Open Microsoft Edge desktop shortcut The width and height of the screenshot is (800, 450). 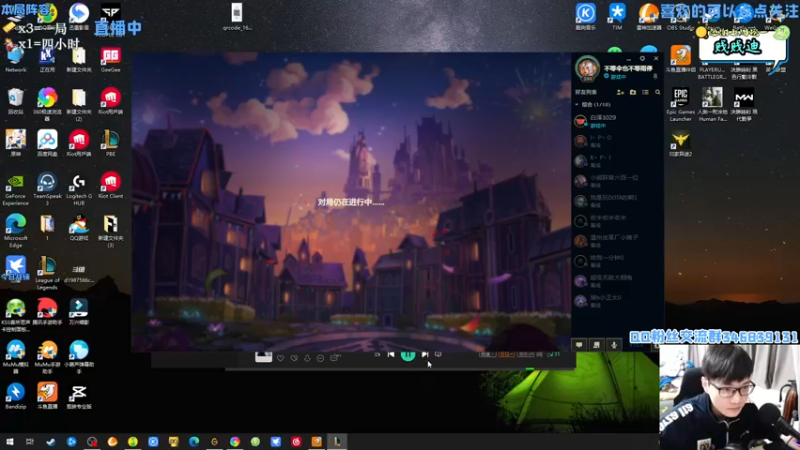coord(15,231)
